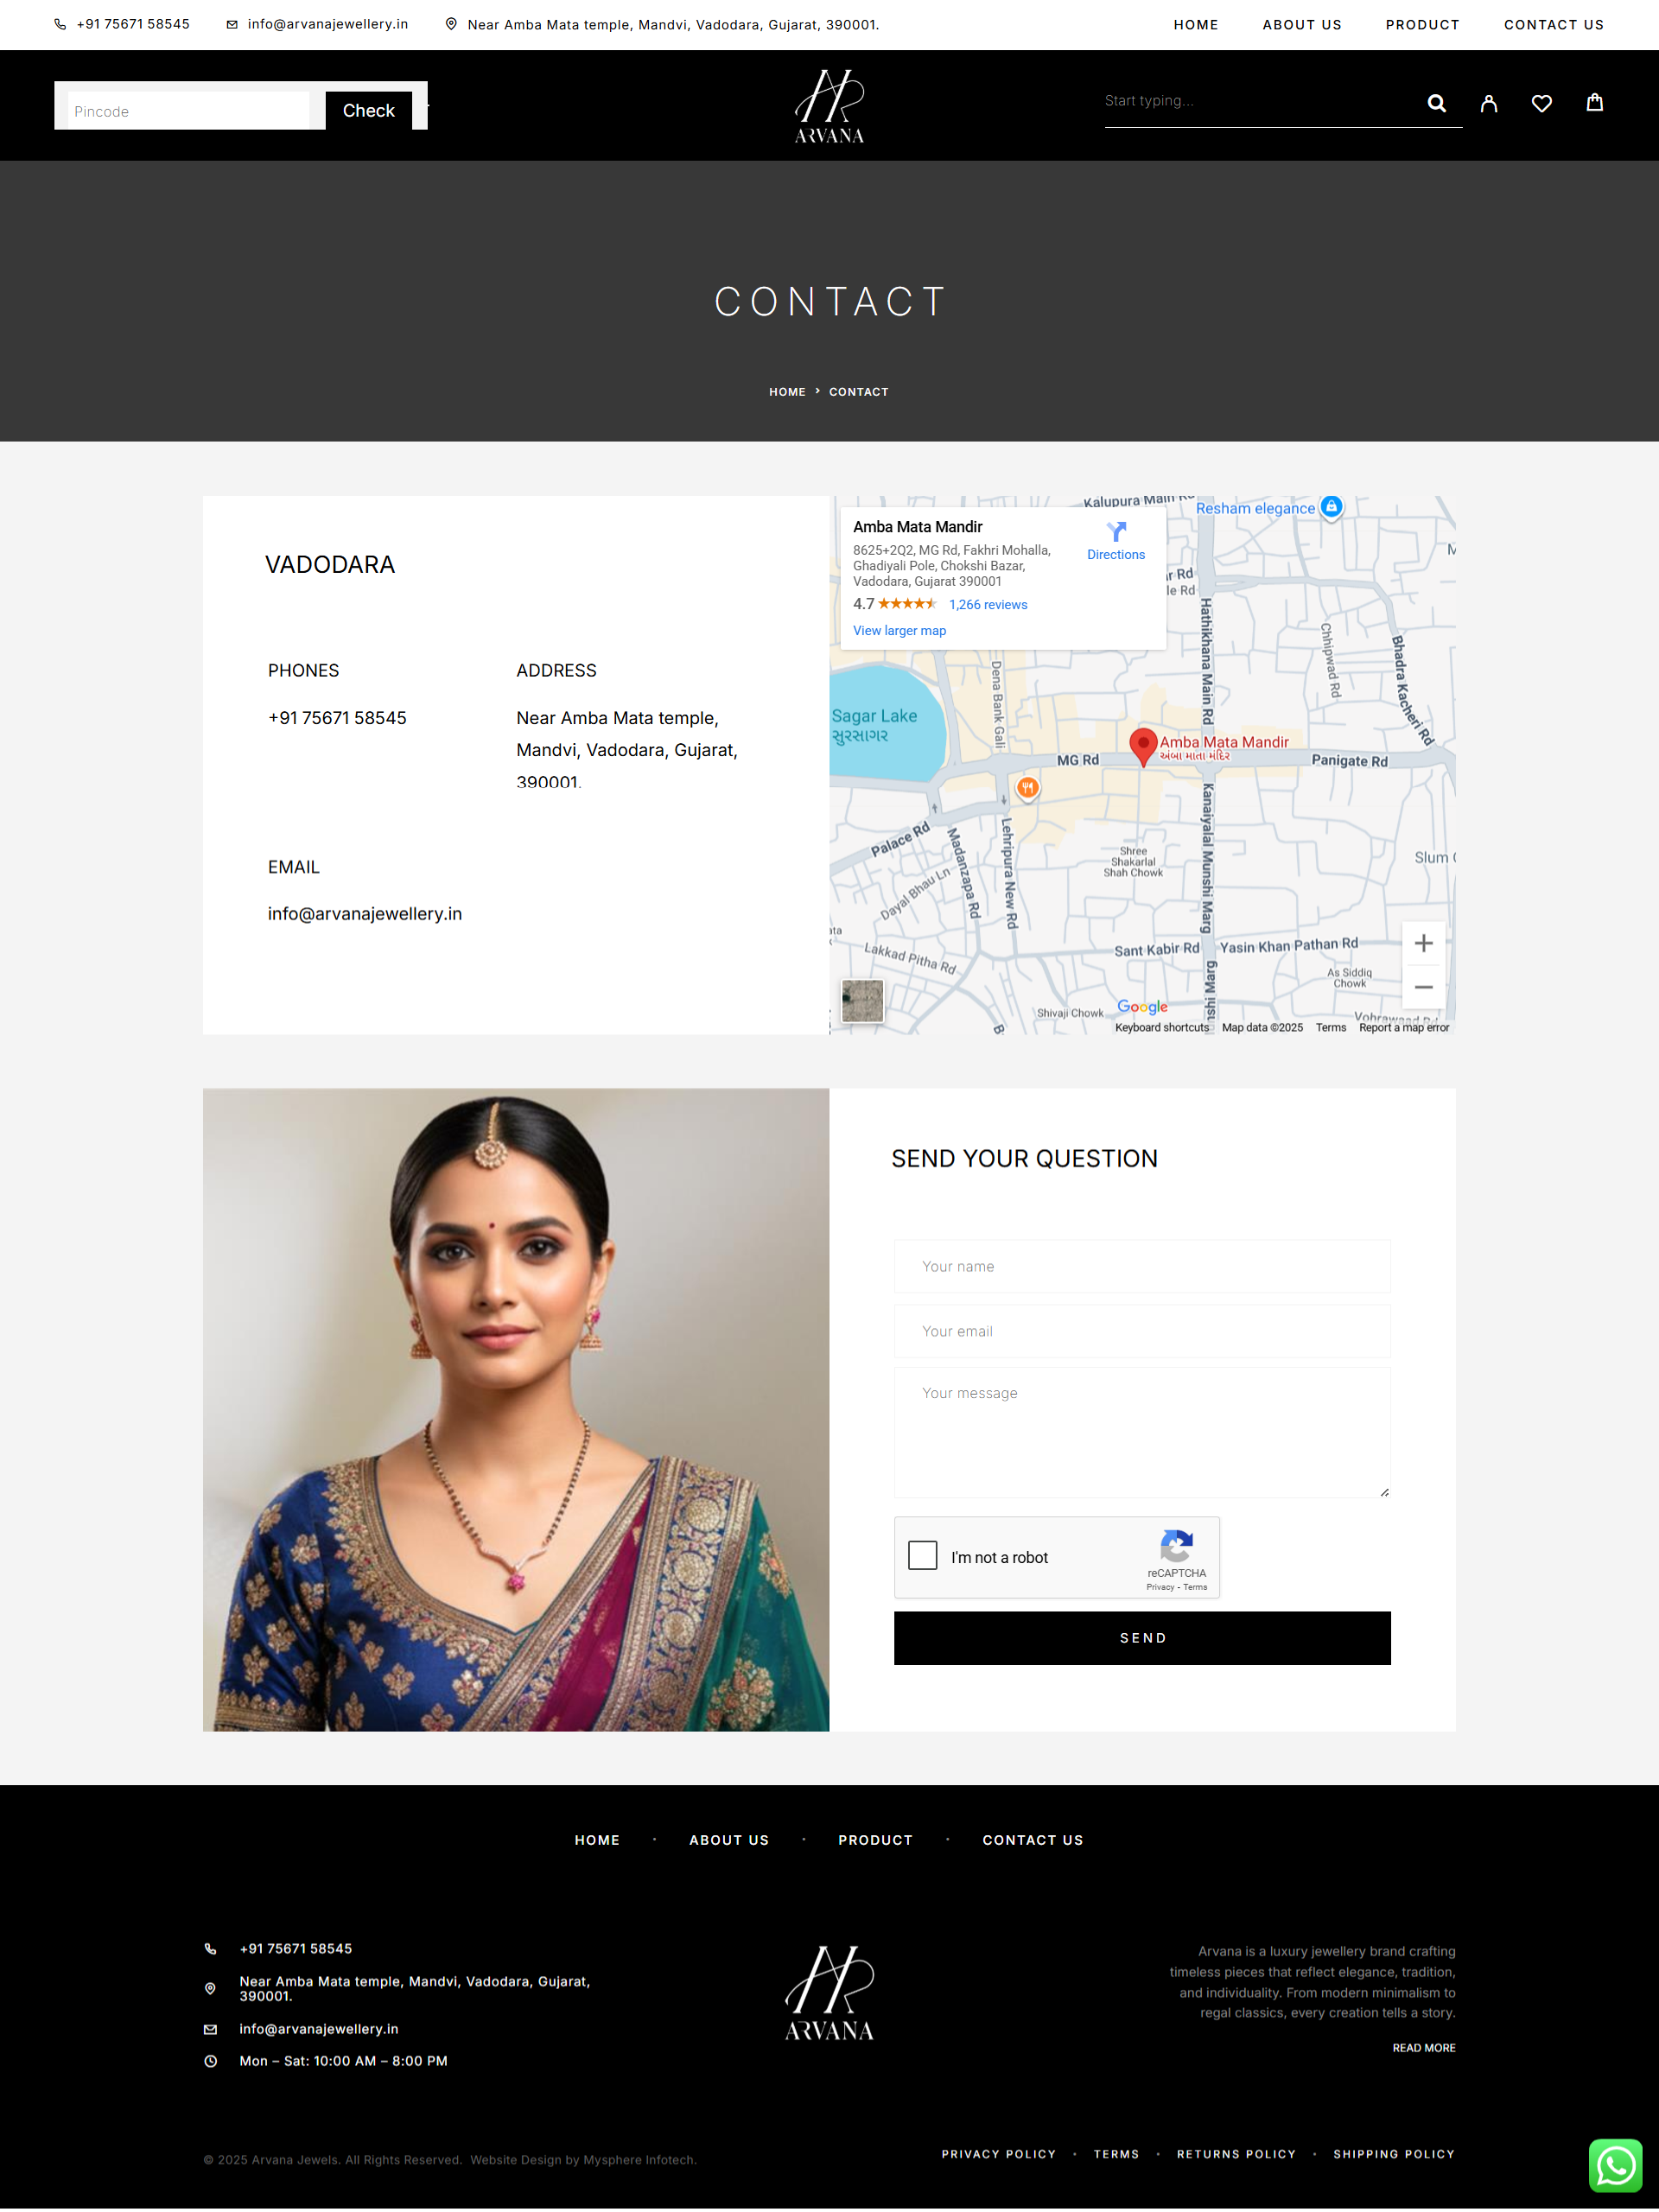Open WhatsApp chat via the green icon
Screen dimensions: 1659x2212
click(1615, 2165)
